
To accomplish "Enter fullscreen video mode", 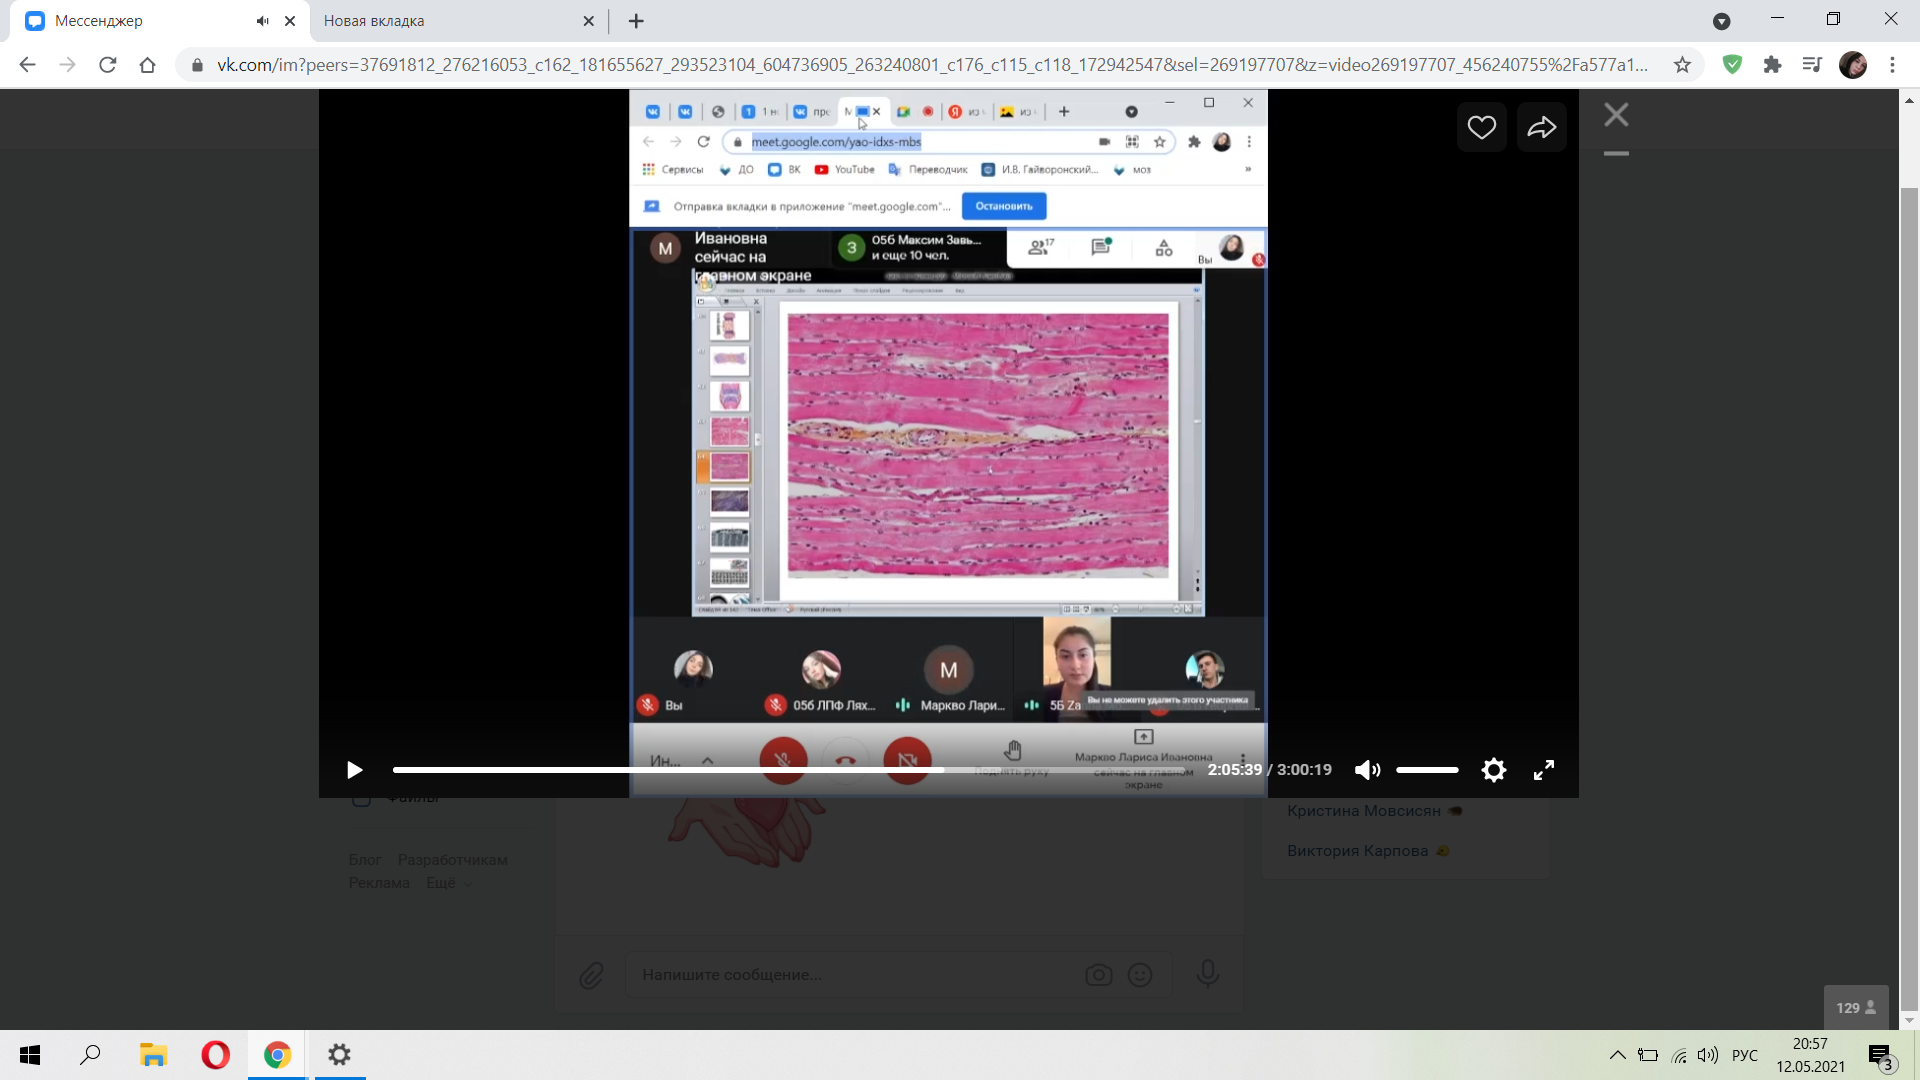I will (x=1544, y=770).
